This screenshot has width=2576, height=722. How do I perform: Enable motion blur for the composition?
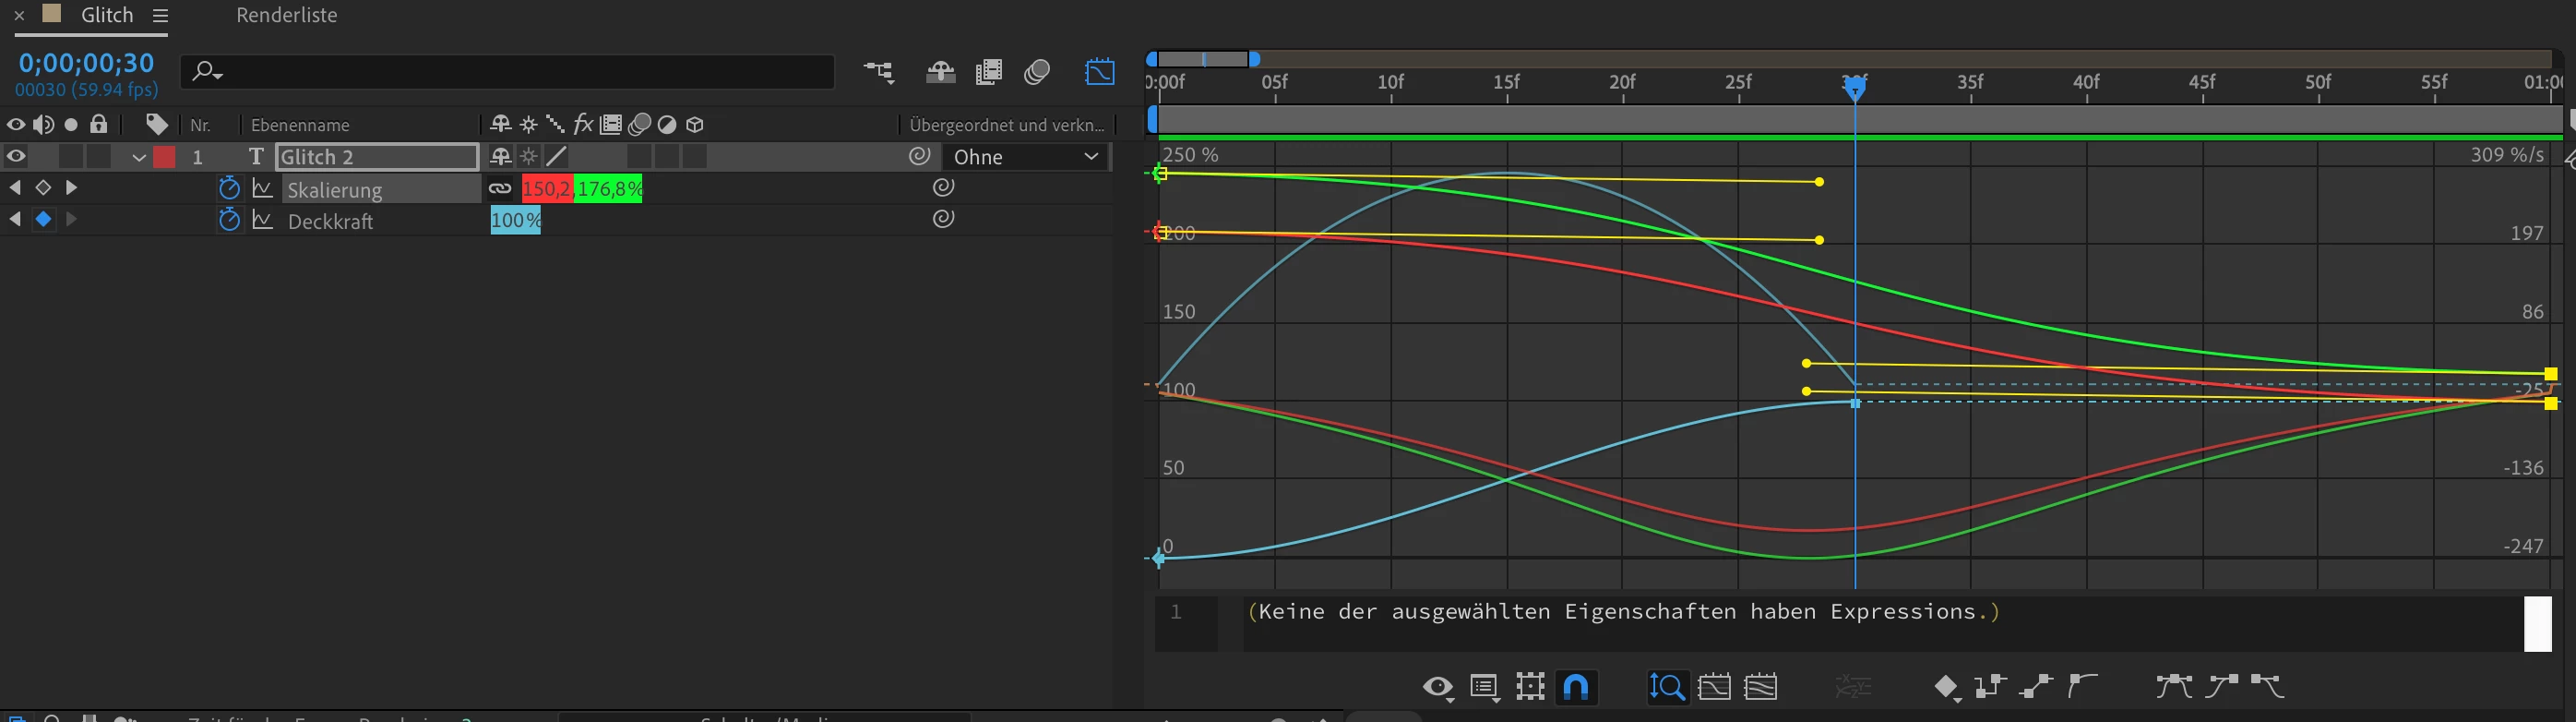1037,72
